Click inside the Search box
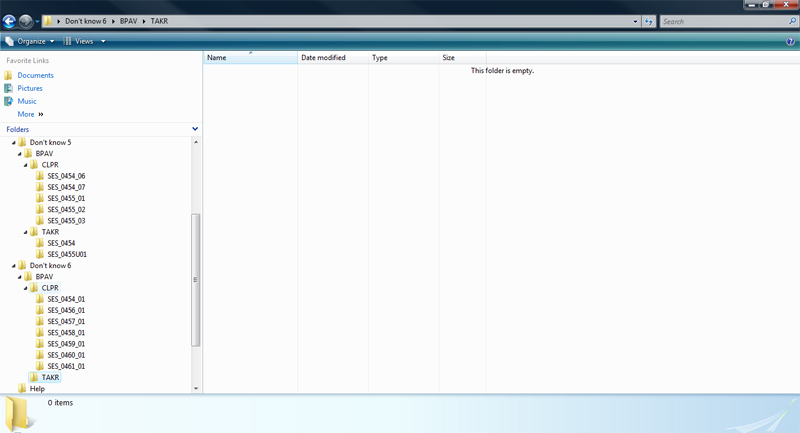 coord(724,21)
